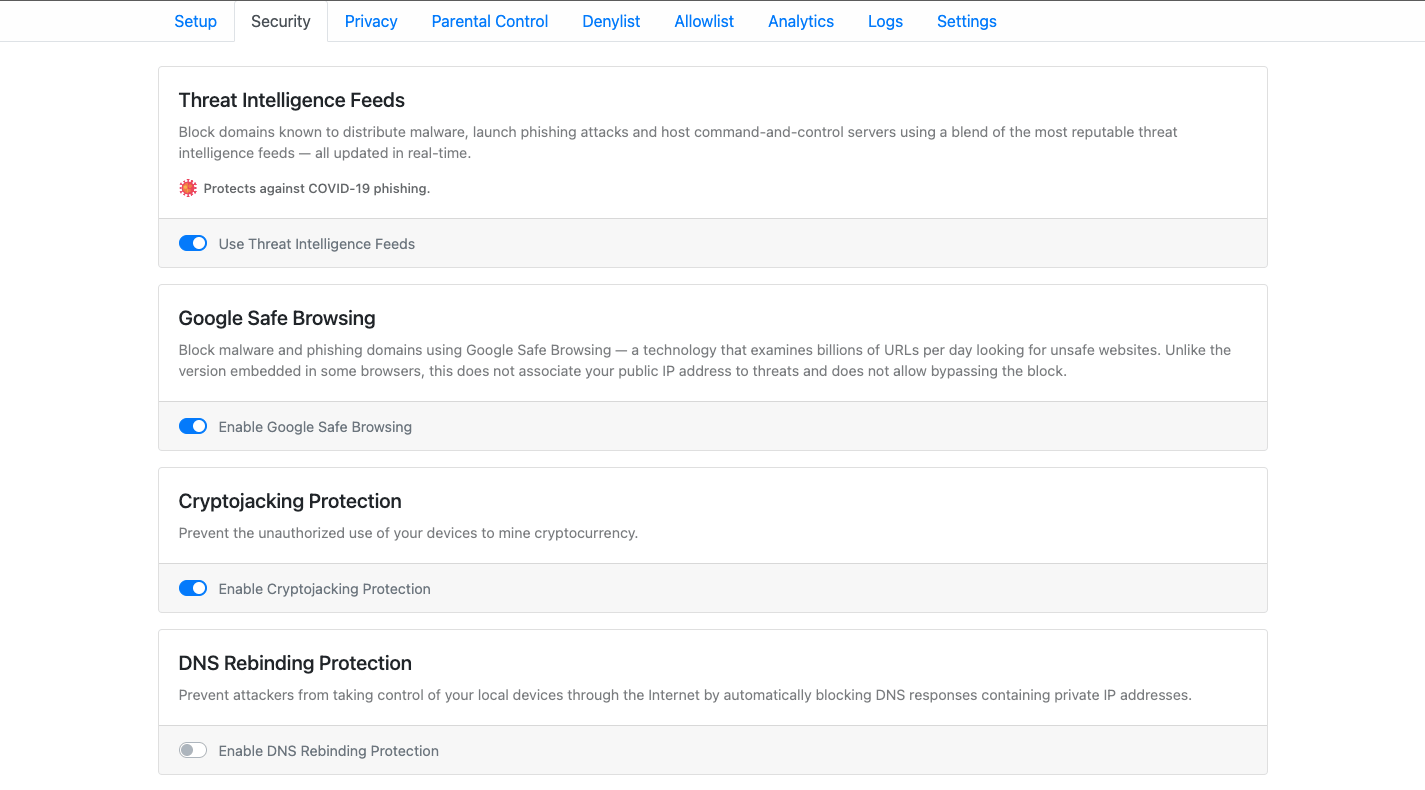Click the Google Safe Browsing heading
This screenshot has width=1425, height=790.
(277, 318)
